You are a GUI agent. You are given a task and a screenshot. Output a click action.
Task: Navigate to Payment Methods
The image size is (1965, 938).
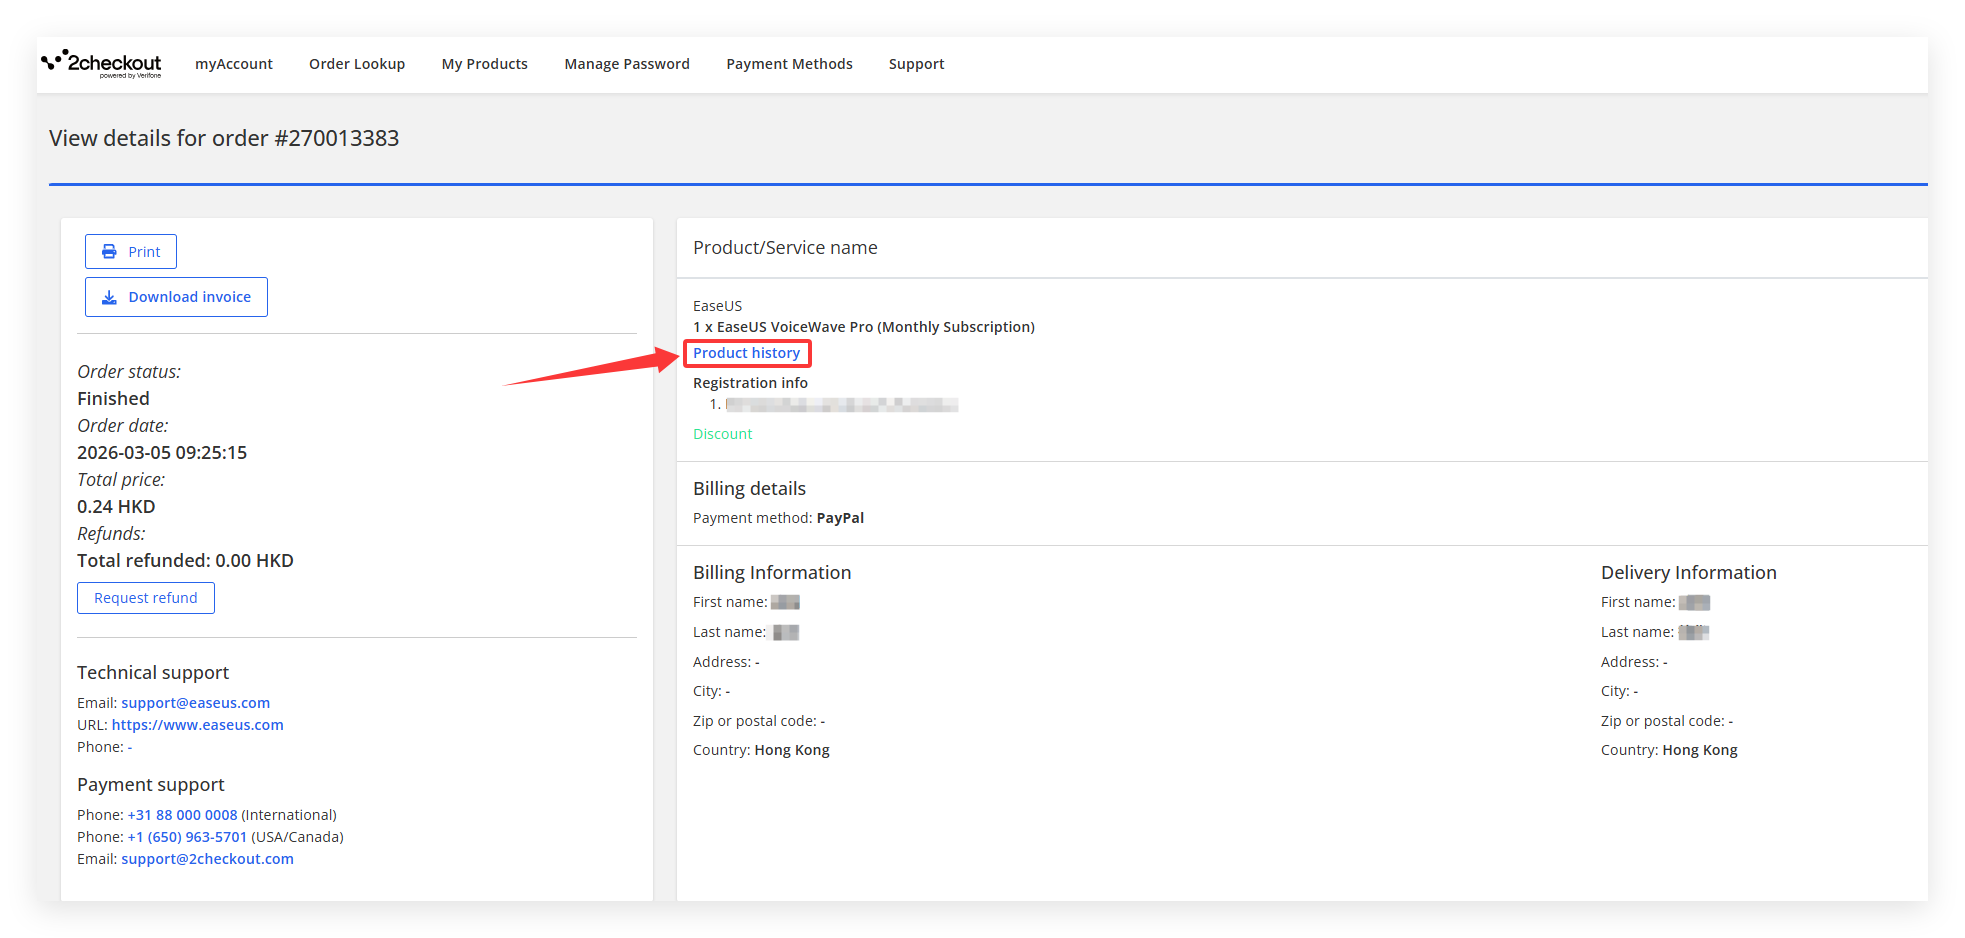(x=789, y=64)
